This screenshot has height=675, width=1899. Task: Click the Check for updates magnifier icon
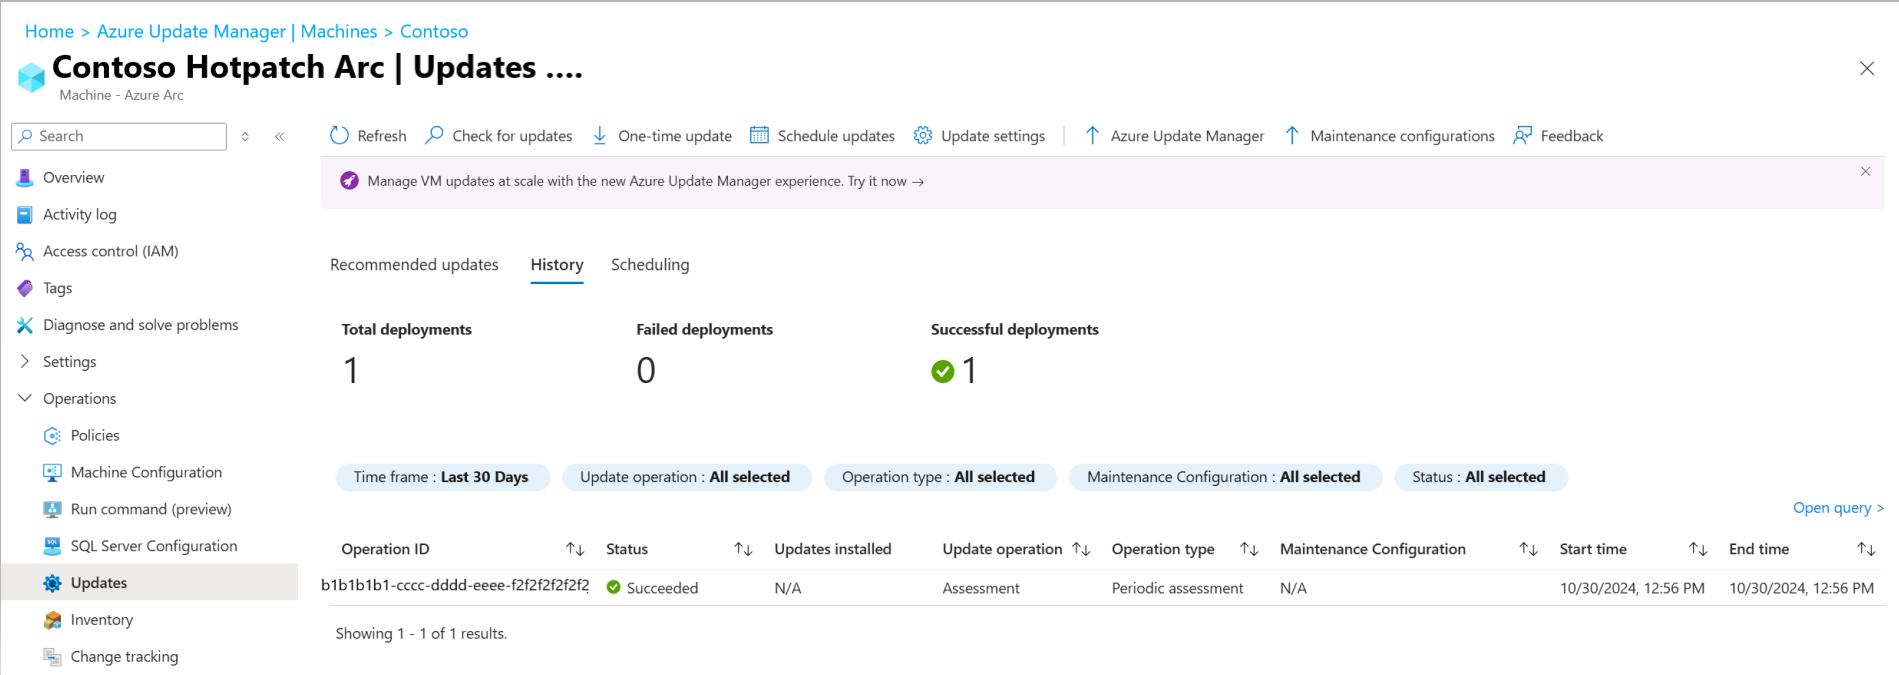click(x=435, y=136)
